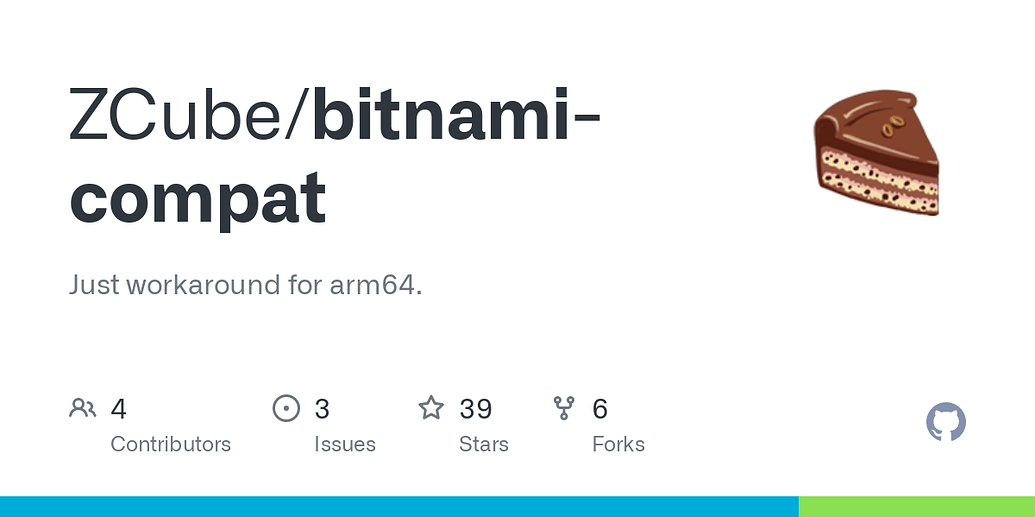Click the issues count 3
Screen dimensions: 1035x517
tap(321, 409)
